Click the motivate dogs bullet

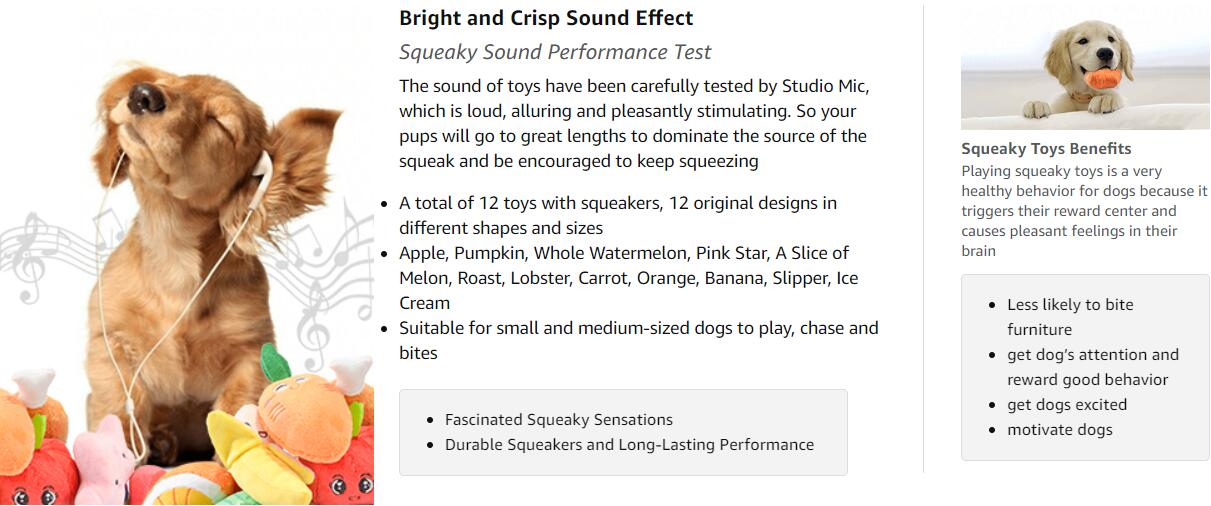(1059, 430)
